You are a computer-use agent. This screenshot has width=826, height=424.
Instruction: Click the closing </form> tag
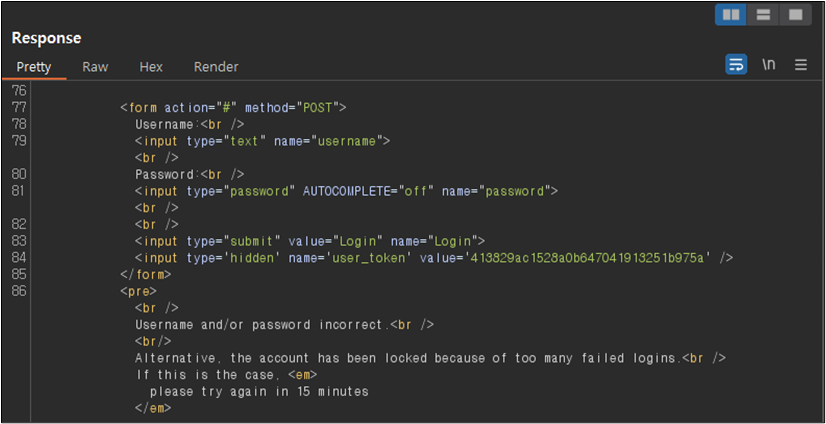(x=146, y=274)
